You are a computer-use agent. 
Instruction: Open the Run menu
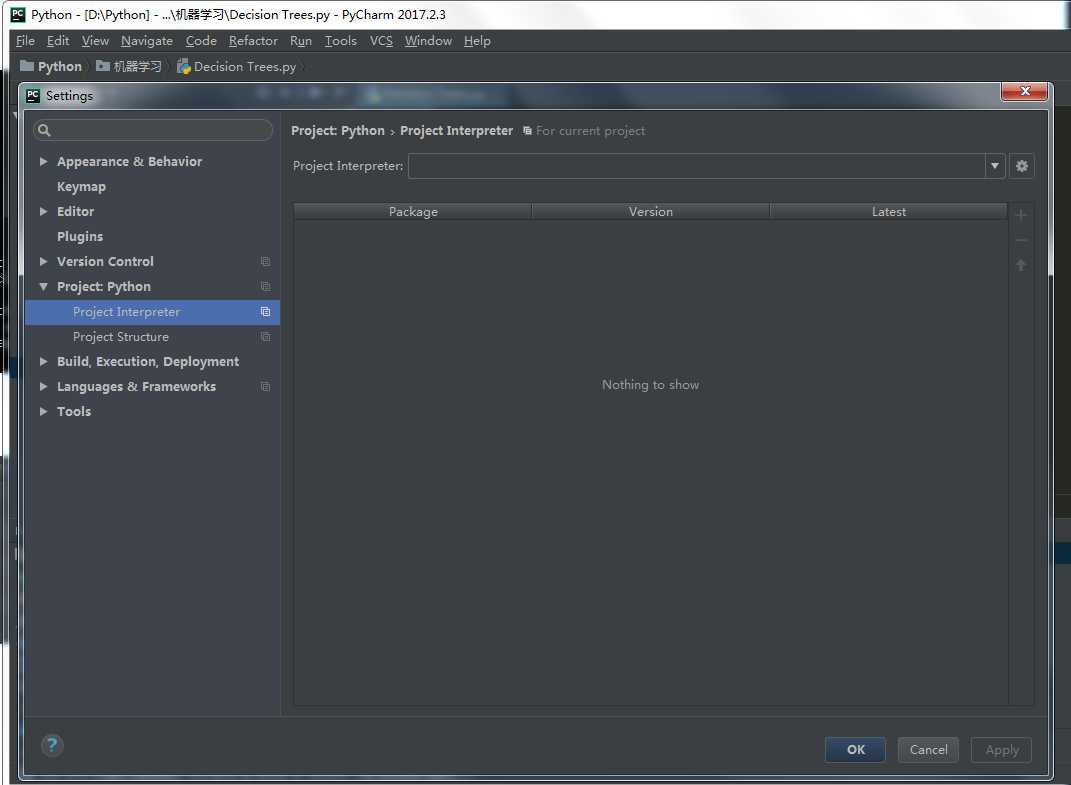click(301, 41)
